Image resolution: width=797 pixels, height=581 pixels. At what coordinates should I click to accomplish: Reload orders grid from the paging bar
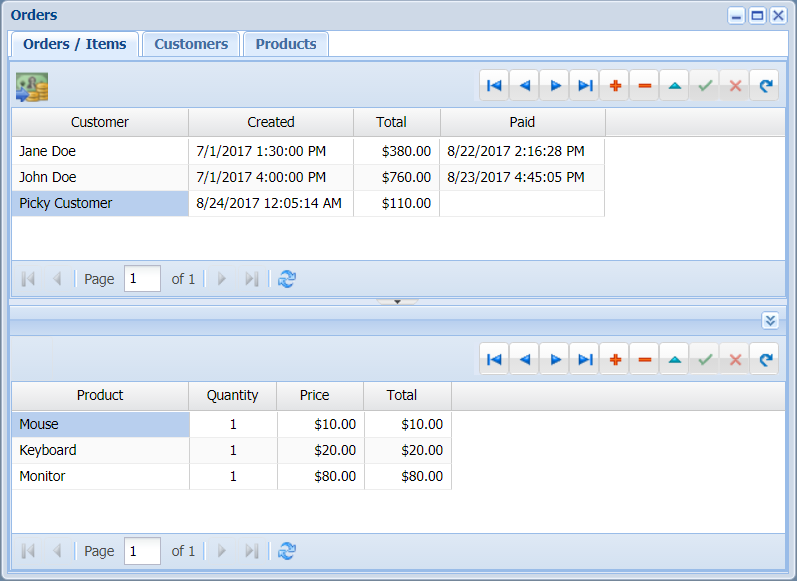click(287, 279)
